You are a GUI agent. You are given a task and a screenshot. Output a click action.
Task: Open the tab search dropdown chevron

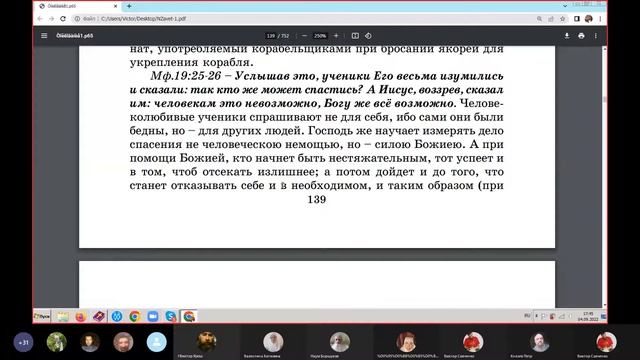click(x=565, y=6)
